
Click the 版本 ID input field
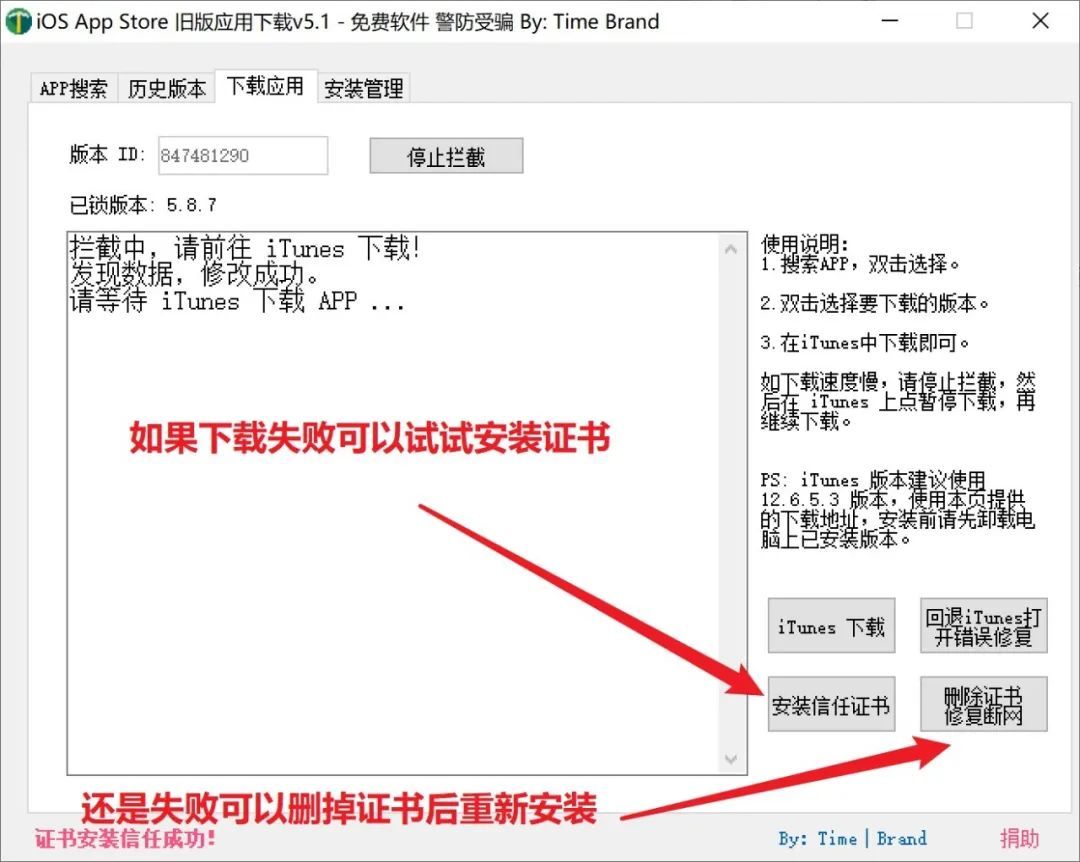point(243,155)
